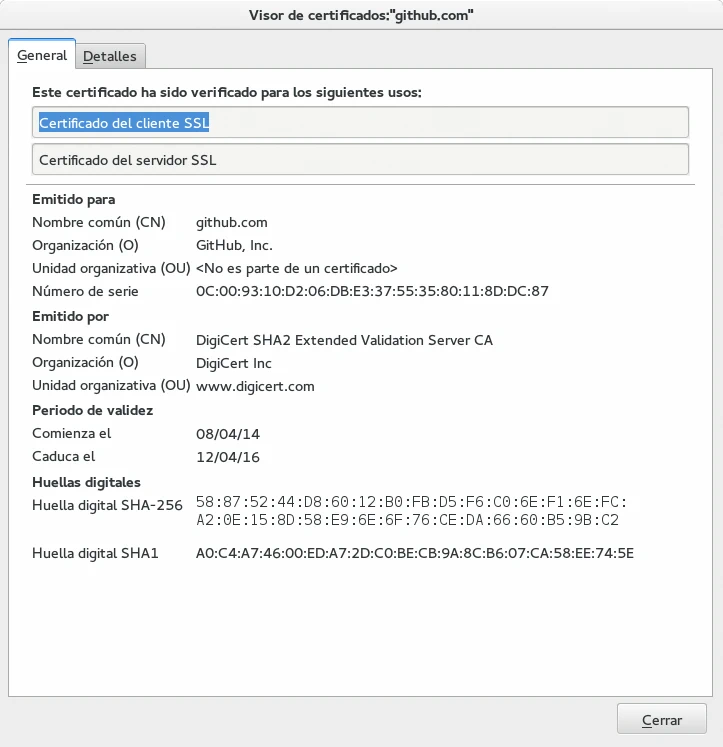Switch to the Detalles tab
Viewport: 723px width, 747px height.
point(110,57)
